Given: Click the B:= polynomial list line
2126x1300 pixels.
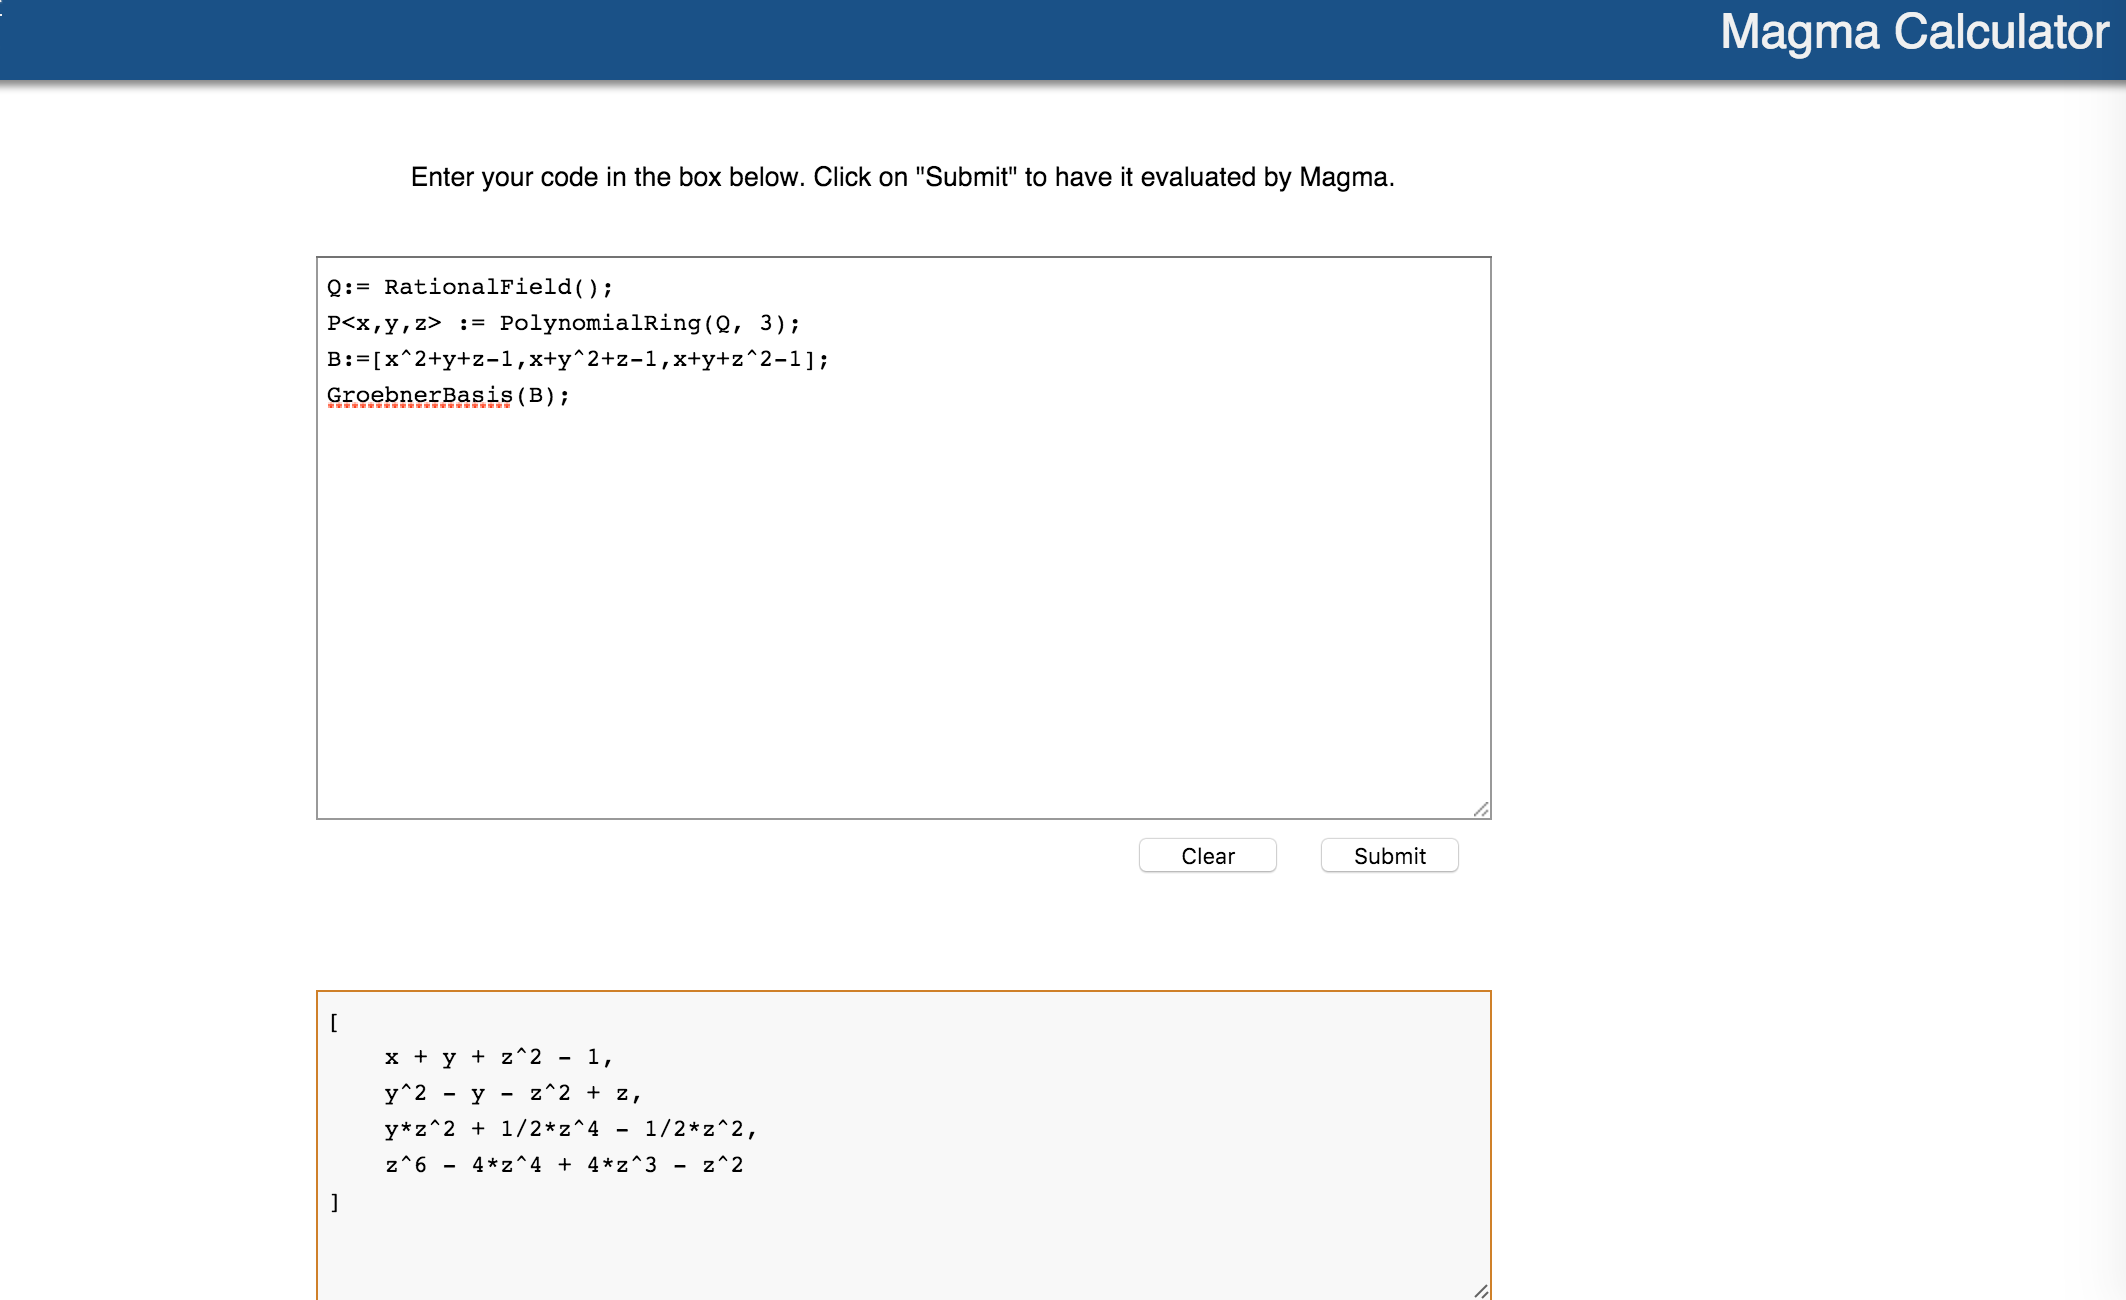Looking at the screenshot, I should point(577,360).
